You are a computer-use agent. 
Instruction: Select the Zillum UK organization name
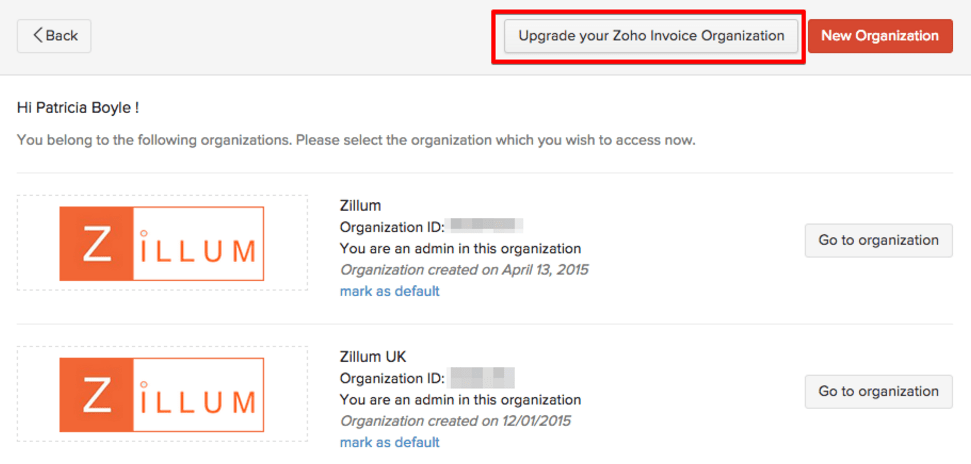(373, 357)
